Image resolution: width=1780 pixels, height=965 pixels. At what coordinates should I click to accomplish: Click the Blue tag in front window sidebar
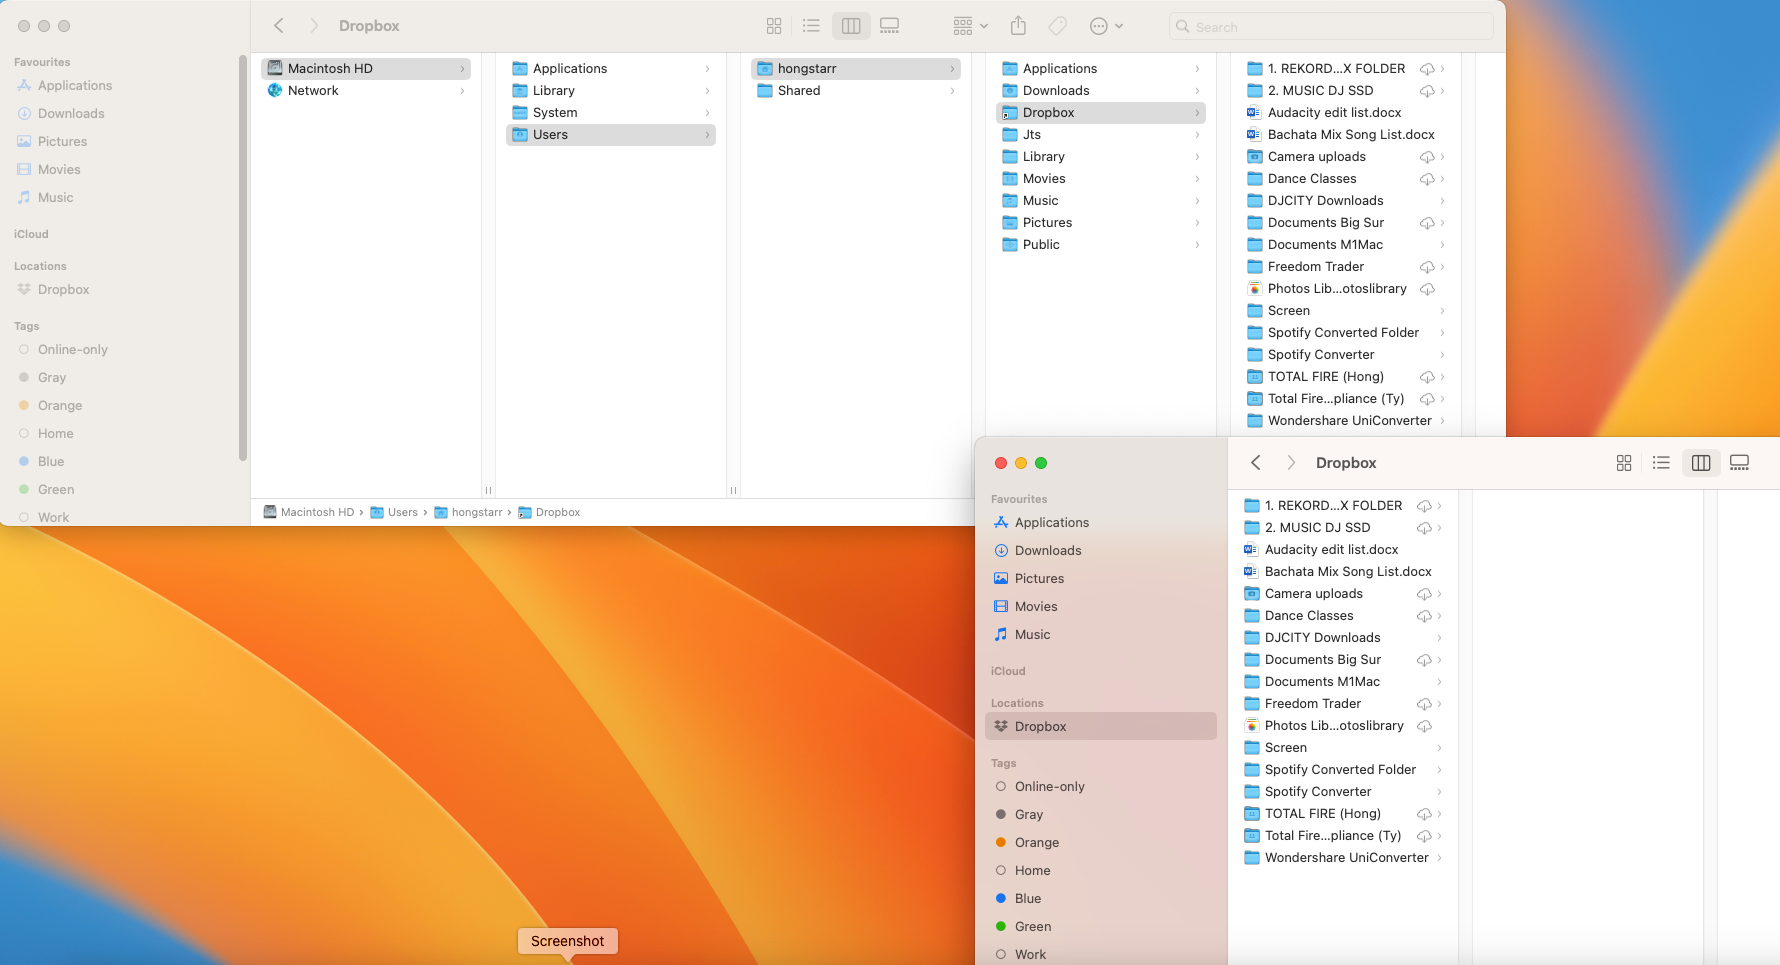click(x=1101, y=899)
